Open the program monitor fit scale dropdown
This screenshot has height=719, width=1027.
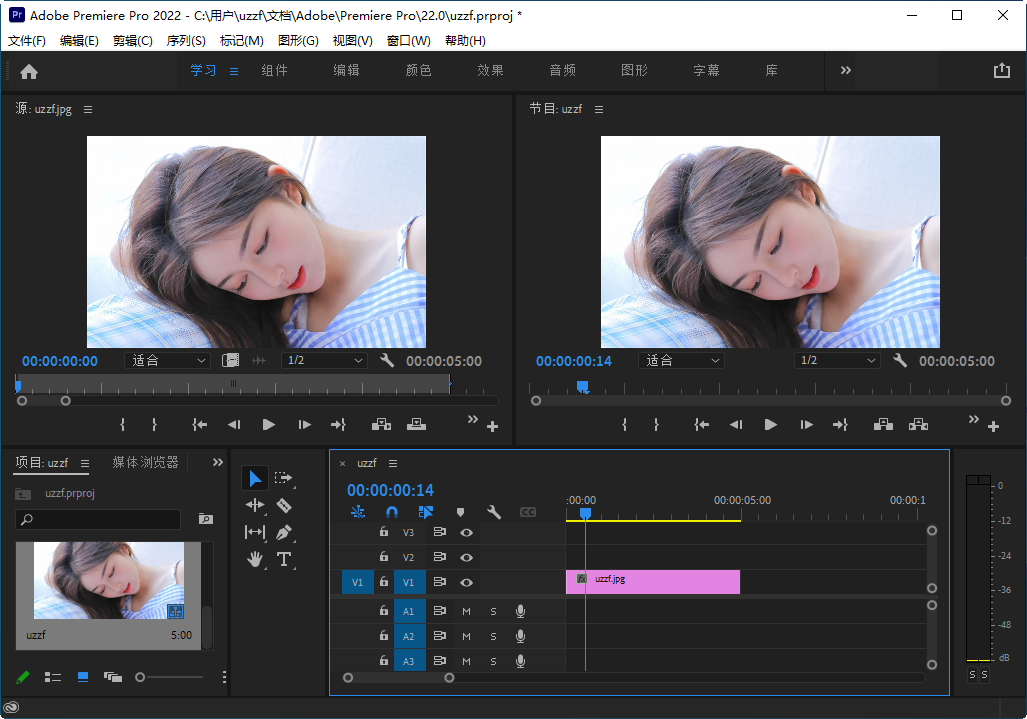(x=681, y=360)
